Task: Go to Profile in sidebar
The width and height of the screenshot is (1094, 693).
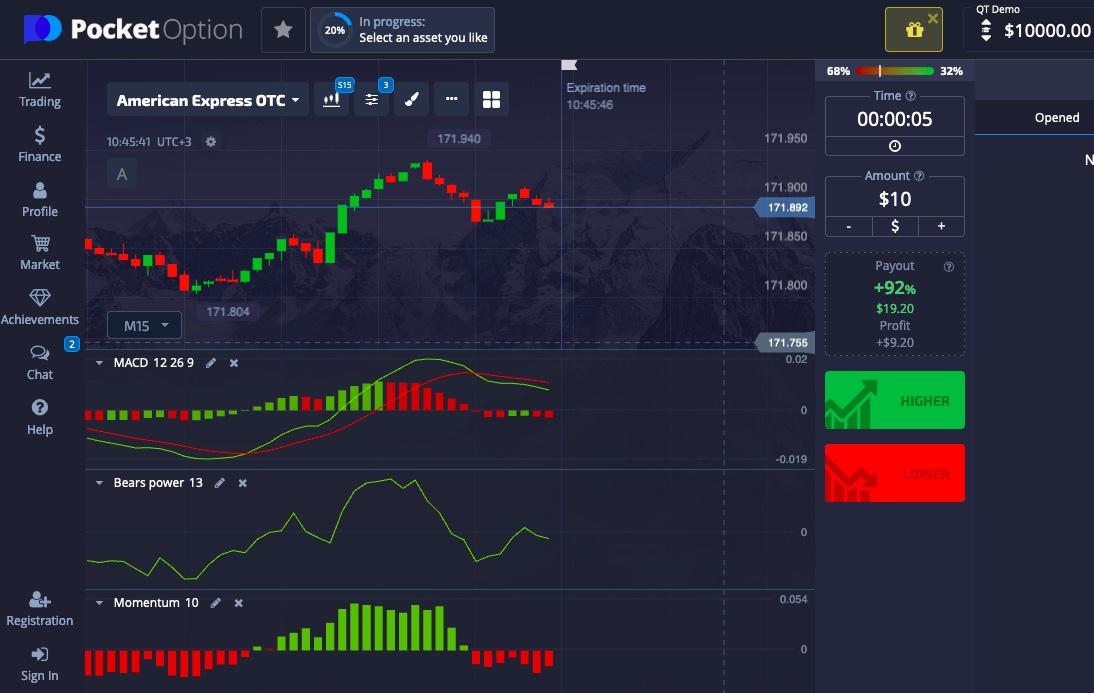Action: click(40, 200)
